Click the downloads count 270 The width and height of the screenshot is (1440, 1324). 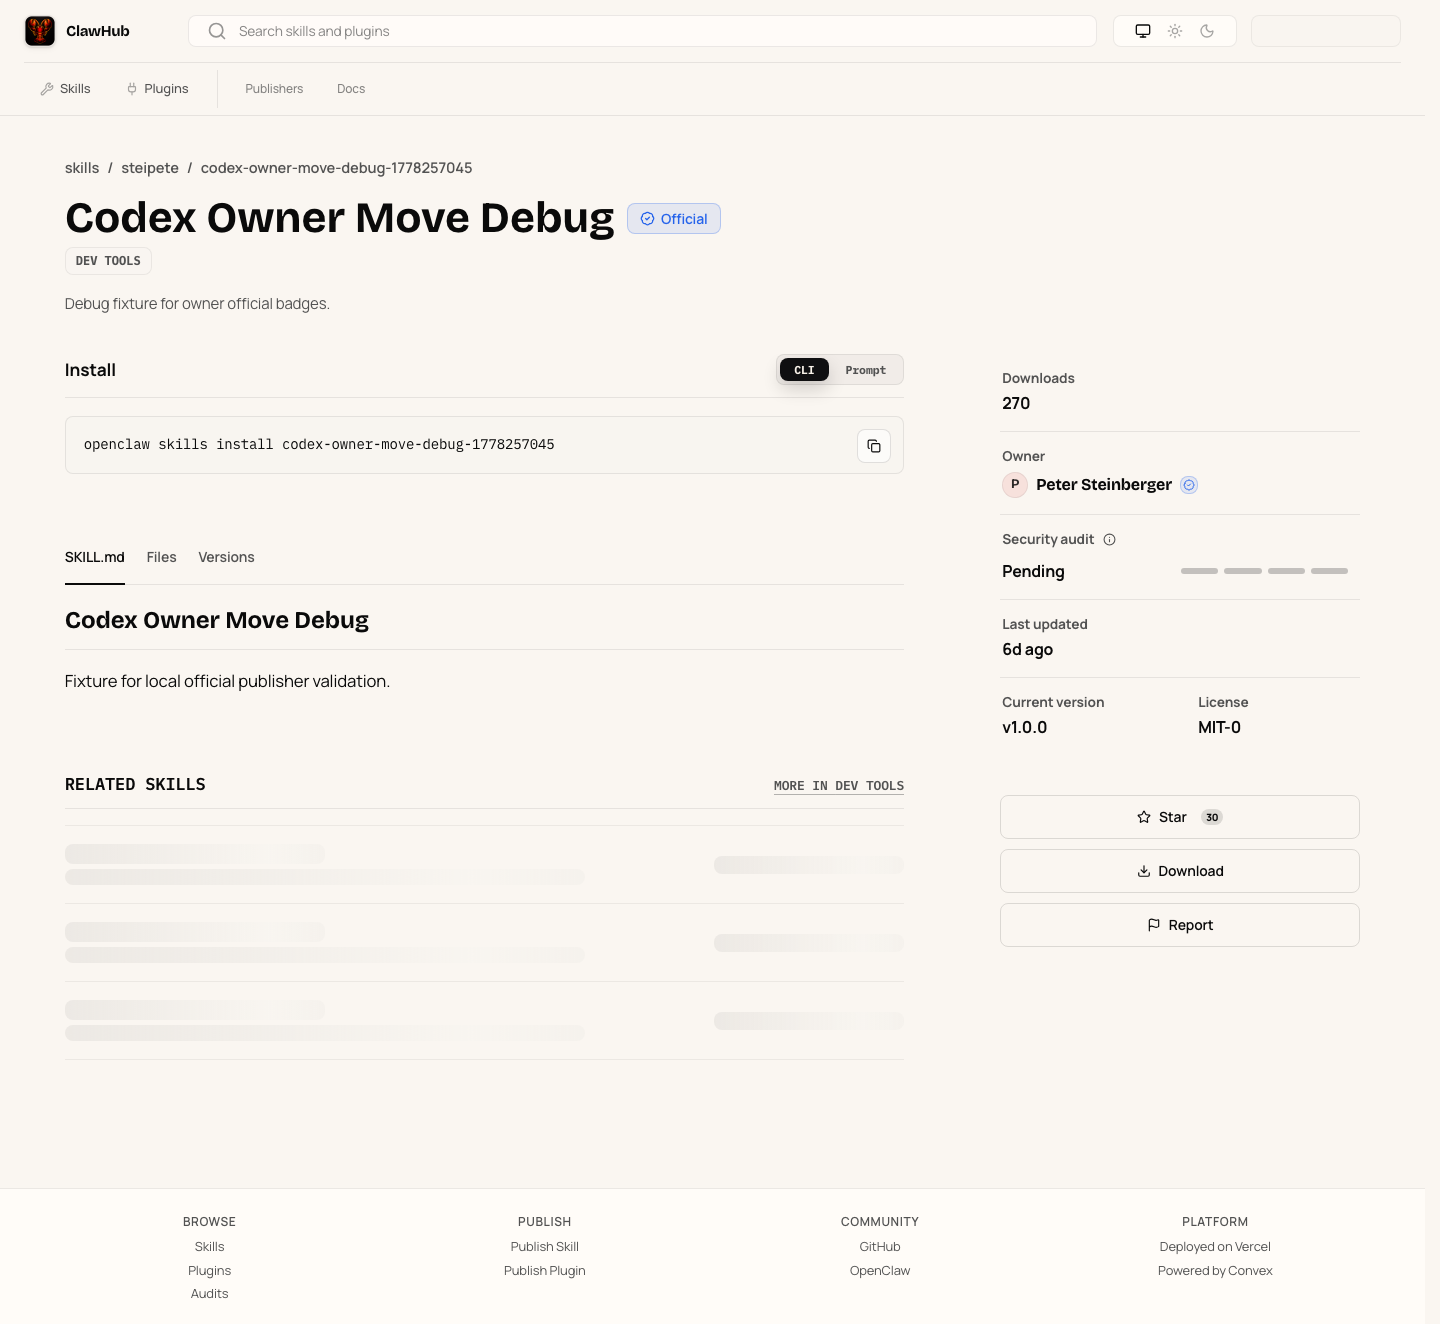(x=1016, y=404)
